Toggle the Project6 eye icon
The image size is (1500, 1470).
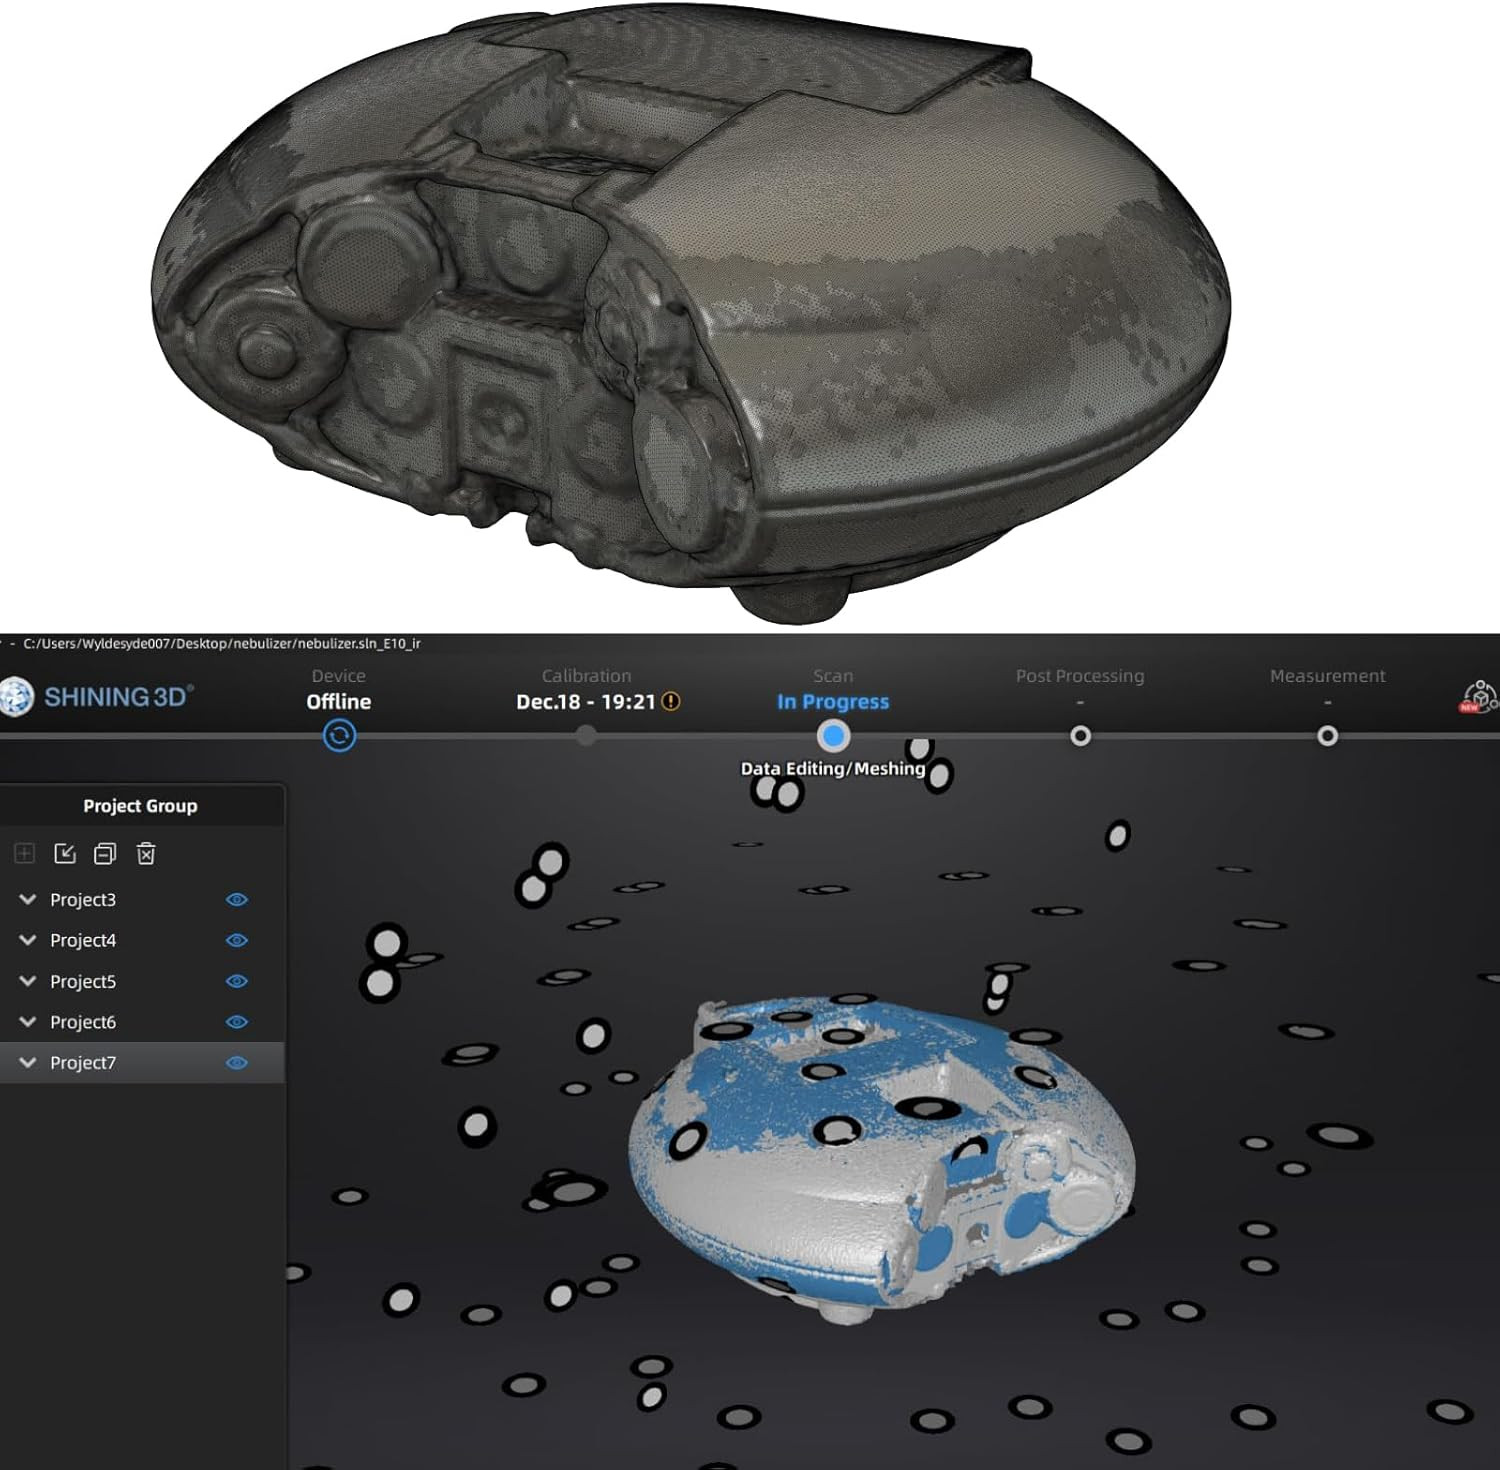237,1022
